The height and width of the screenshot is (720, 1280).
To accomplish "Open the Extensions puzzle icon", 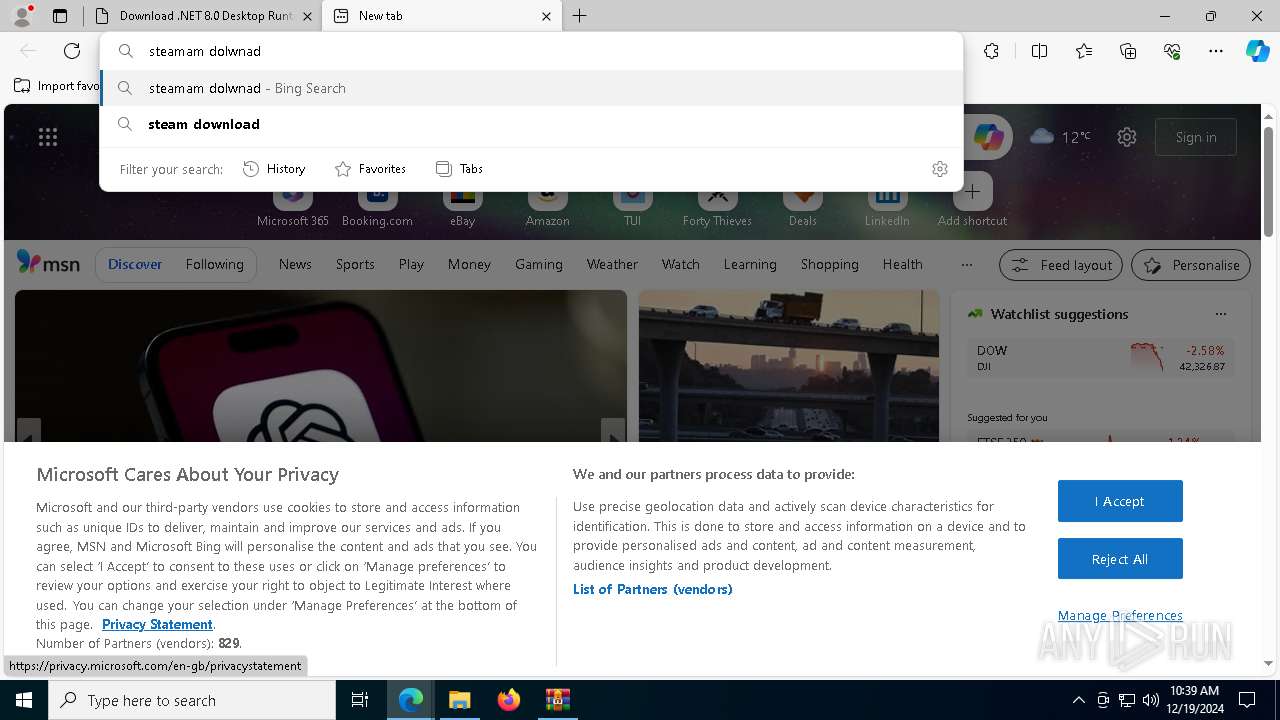I will (x=991, y=51).
